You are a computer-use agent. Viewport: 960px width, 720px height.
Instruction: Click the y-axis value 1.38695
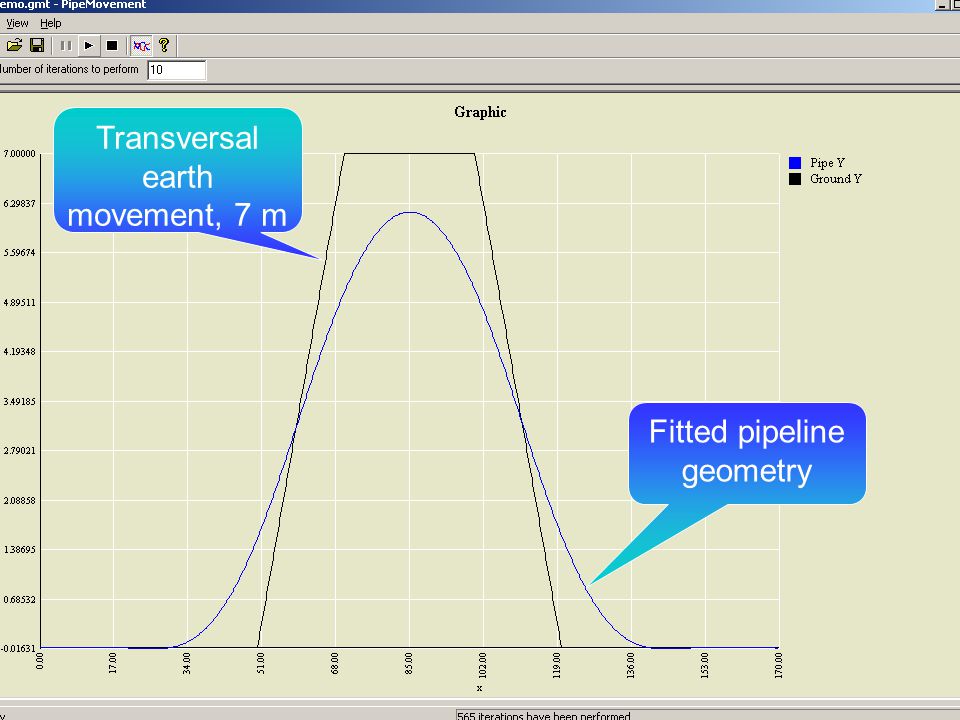pyautogui.click(x=20, y=550)
